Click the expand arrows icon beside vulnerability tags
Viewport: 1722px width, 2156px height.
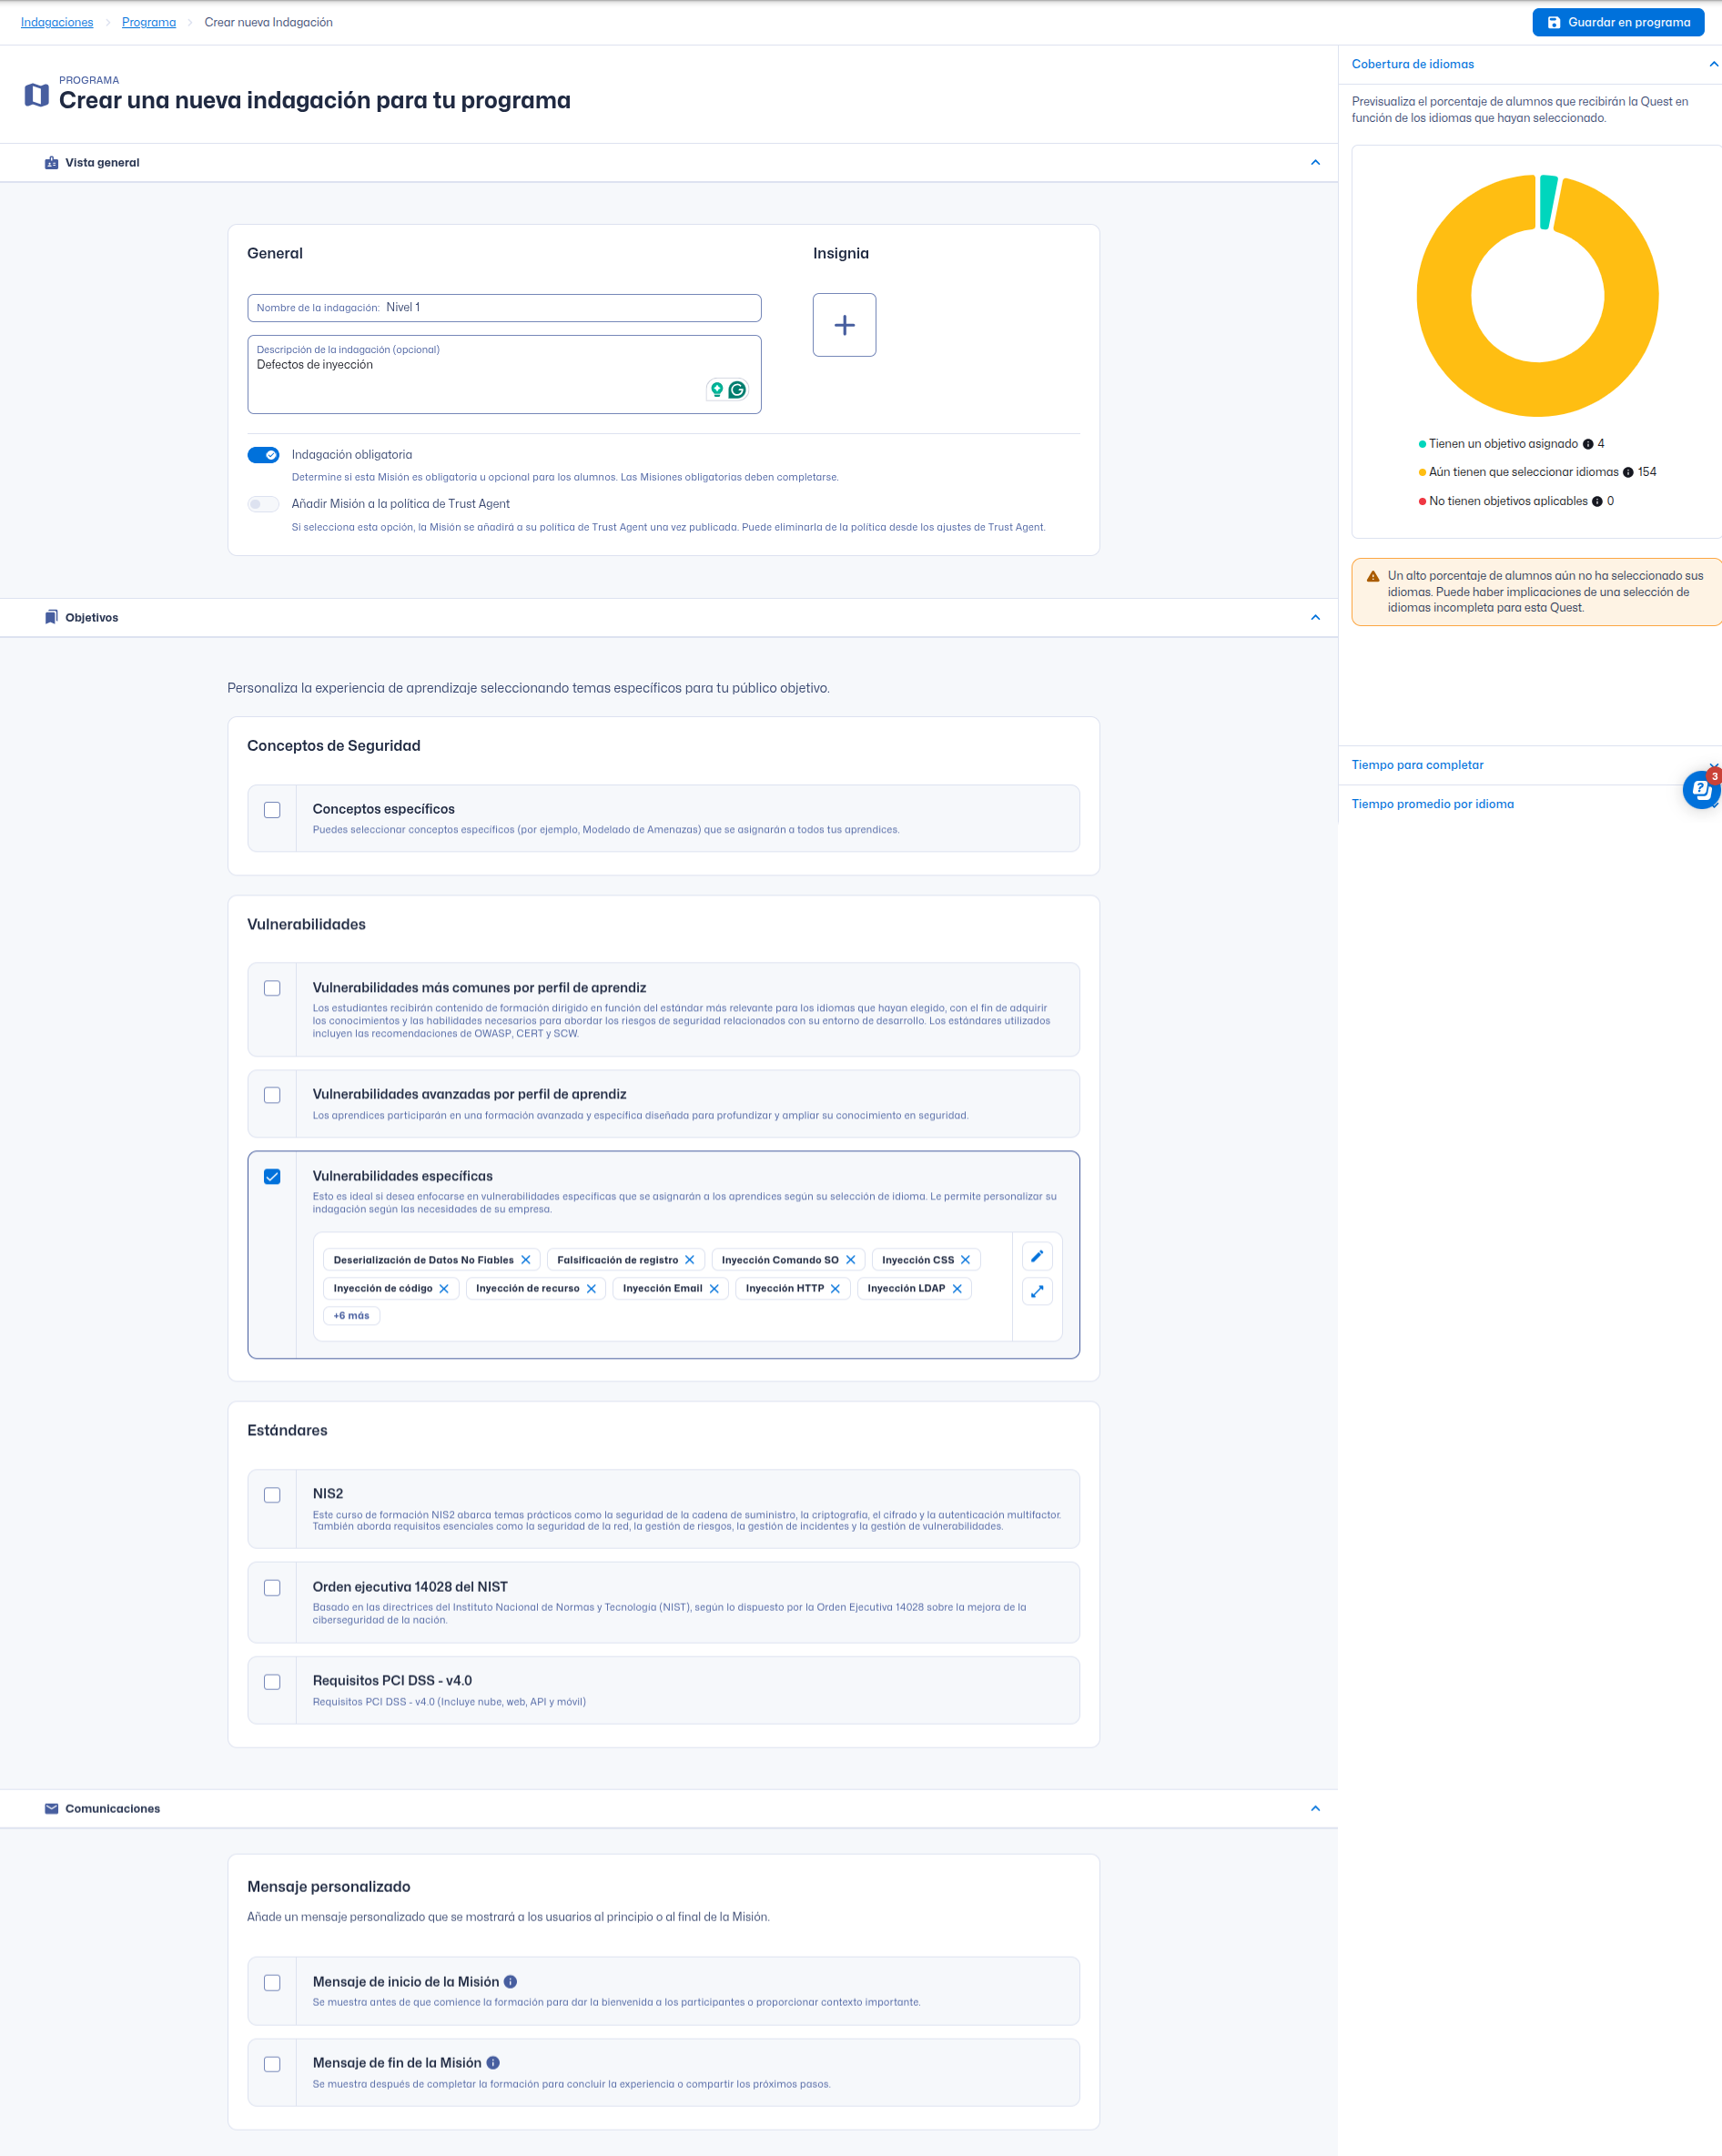point(1037,1291)
